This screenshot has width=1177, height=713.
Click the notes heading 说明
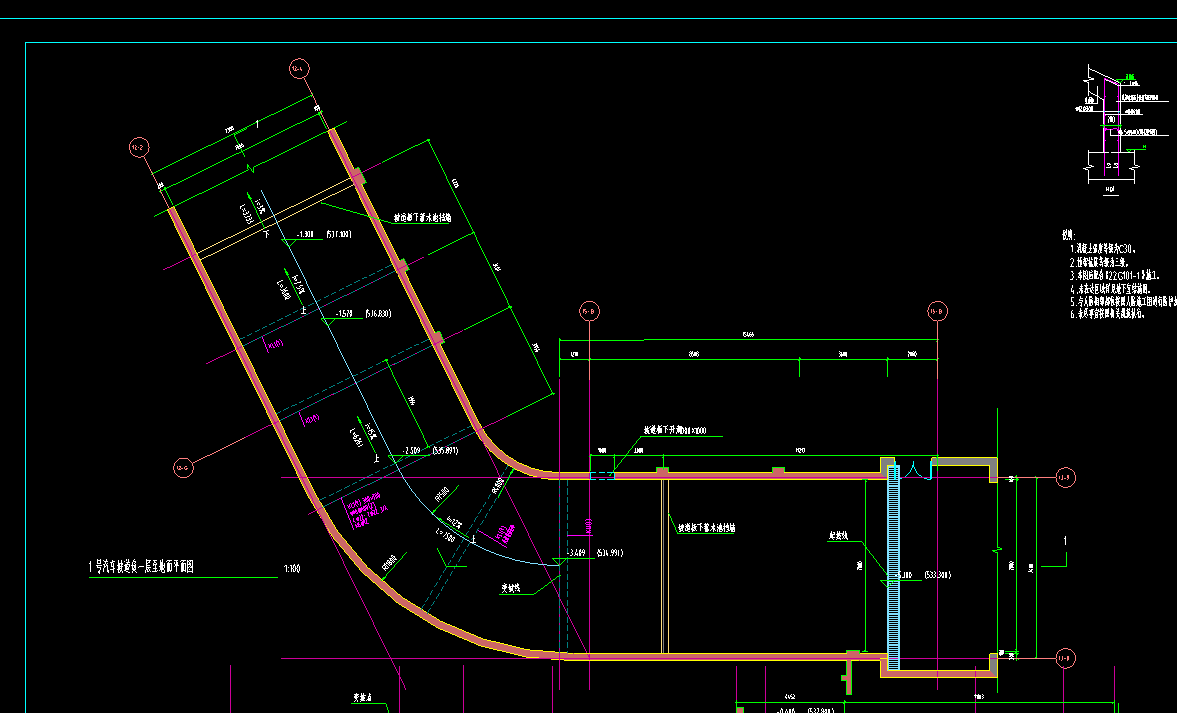(1069, 236)
